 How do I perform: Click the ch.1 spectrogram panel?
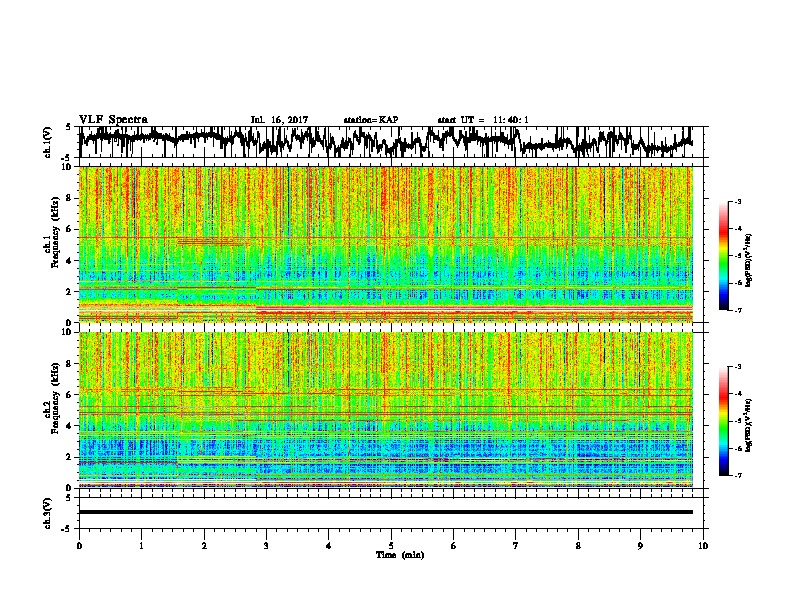click(x=386, y=244)
